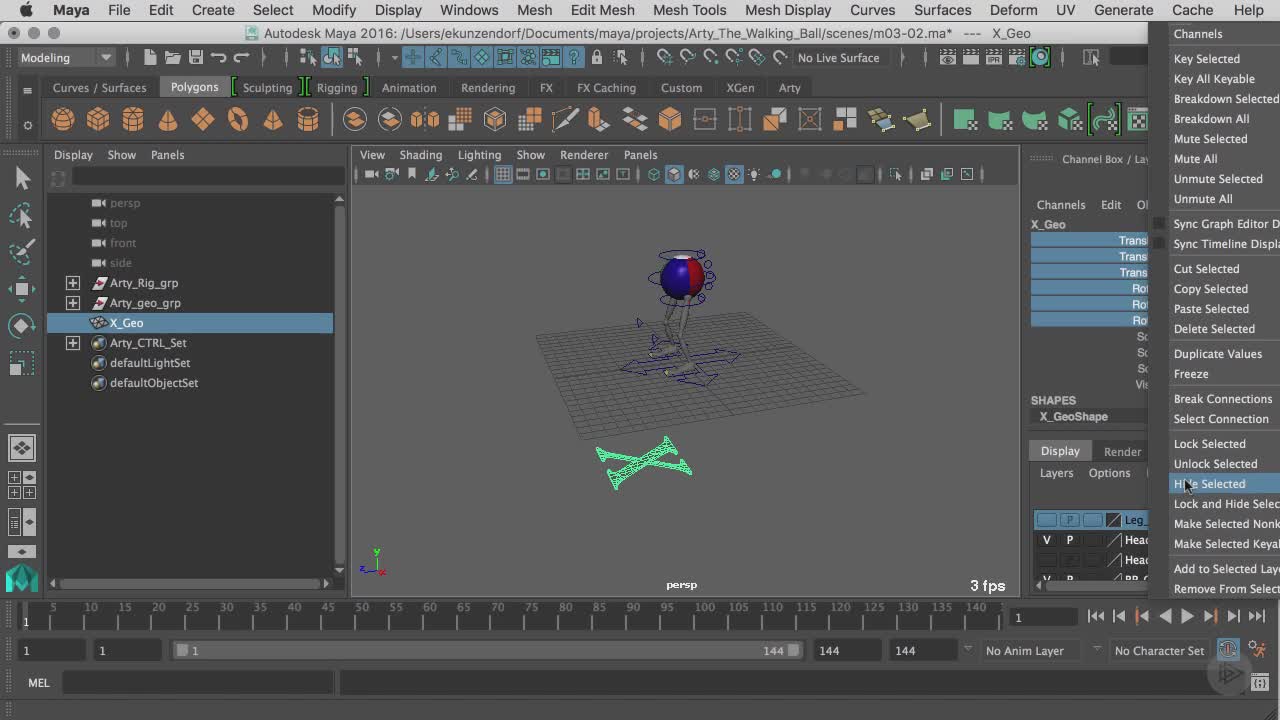This screenshot has width=1280, height=720.
Task: Click the Render layer tab
Action: tap(1122, 451)
